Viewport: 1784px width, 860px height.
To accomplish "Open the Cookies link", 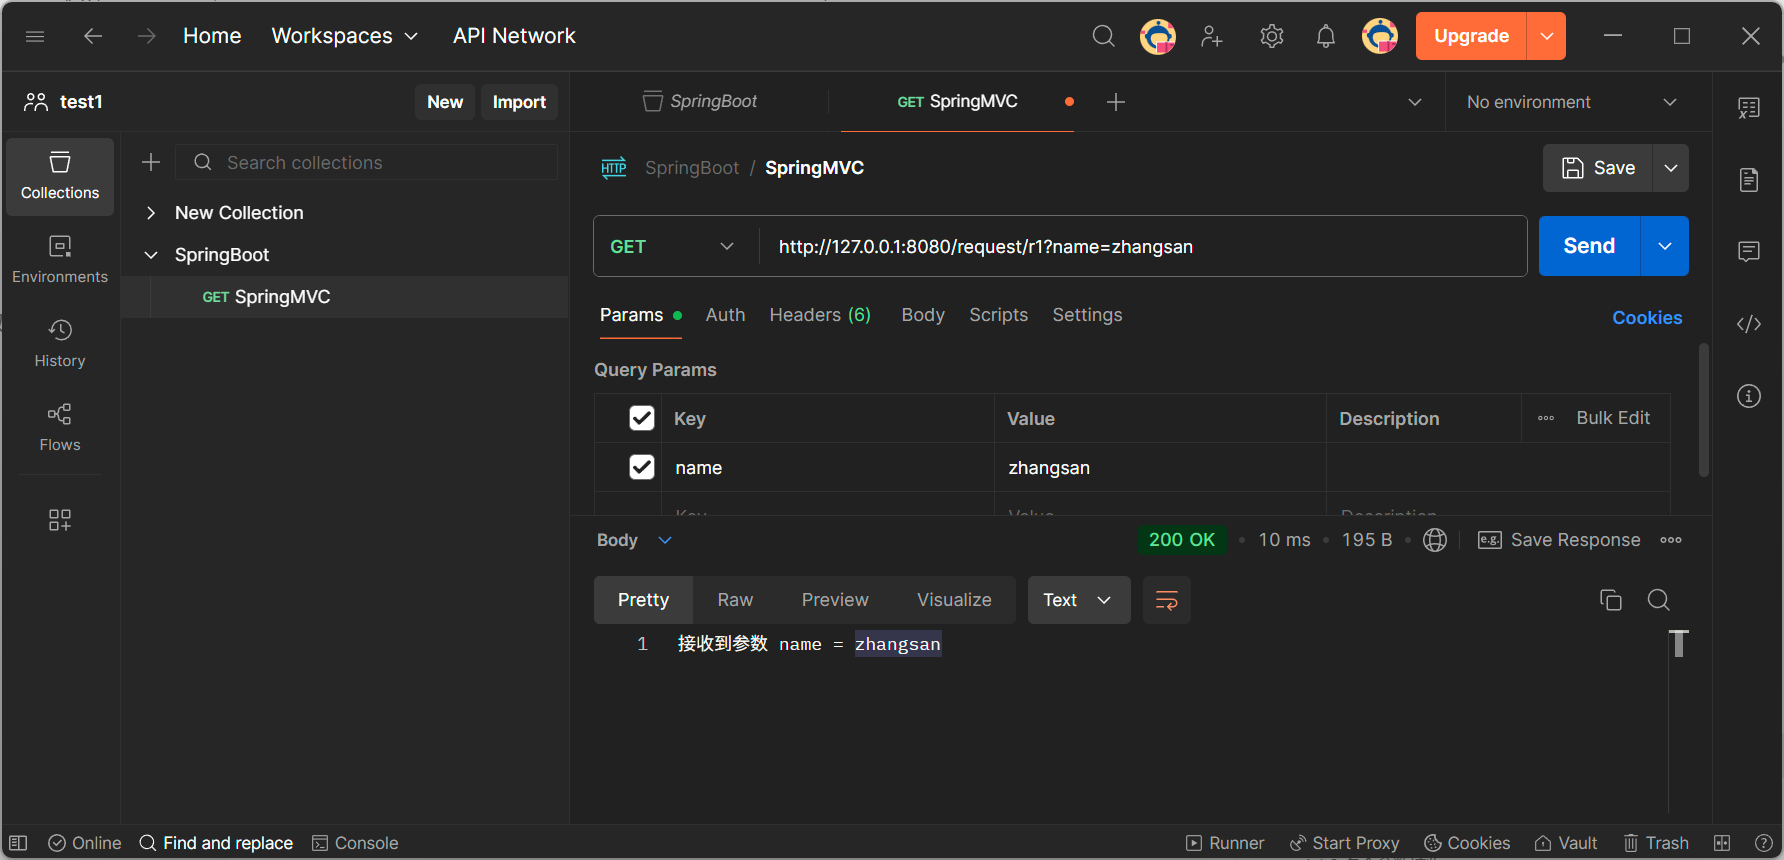I will (1647, 318).
